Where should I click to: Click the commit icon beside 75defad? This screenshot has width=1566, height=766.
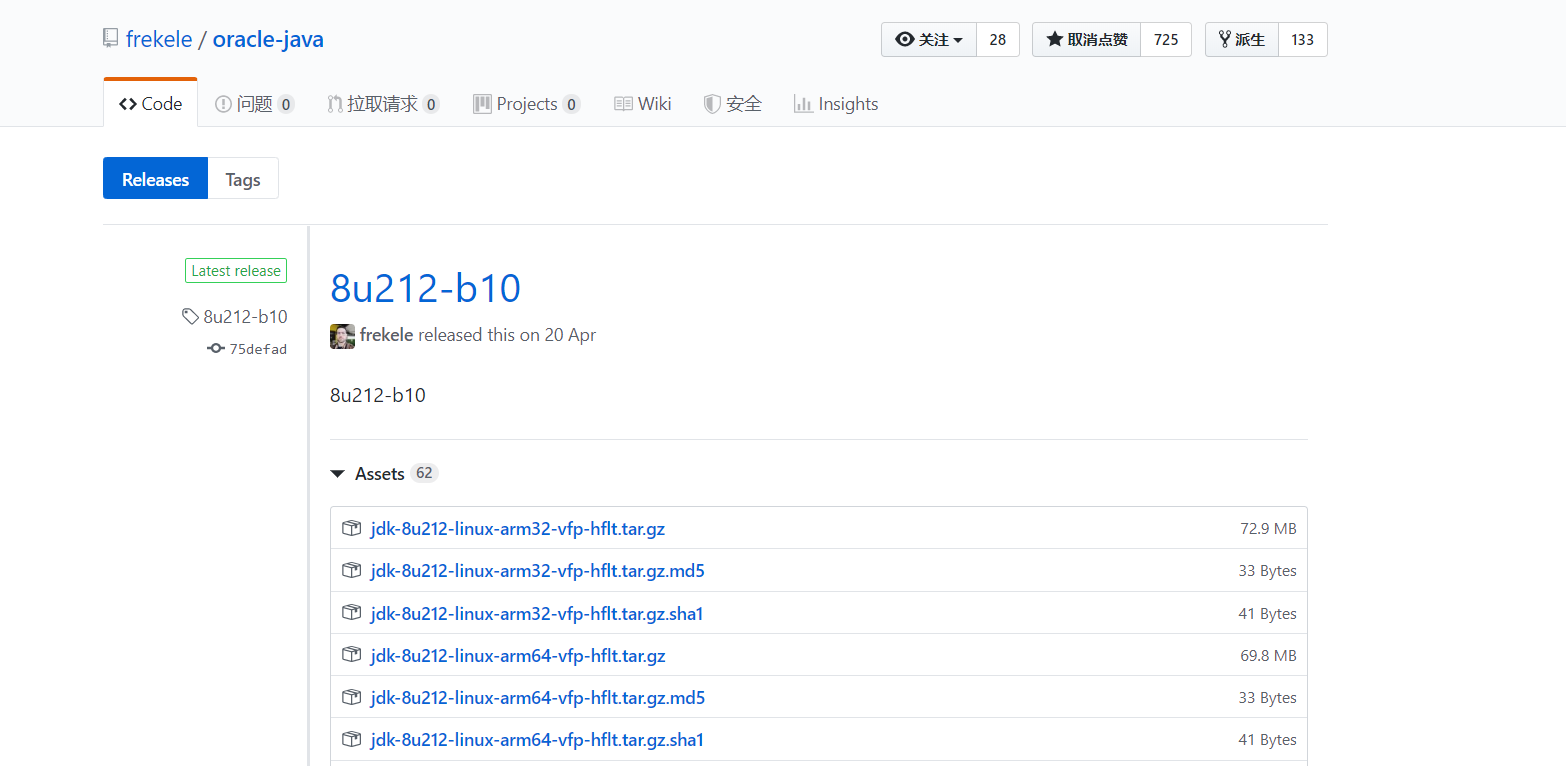click(215, 348)
